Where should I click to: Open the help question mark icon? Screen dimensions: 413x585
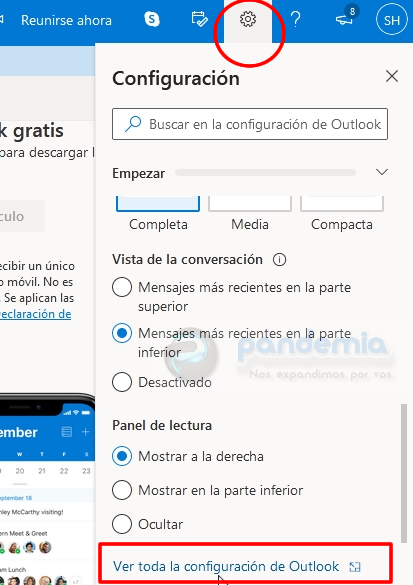tap(295, 19)
